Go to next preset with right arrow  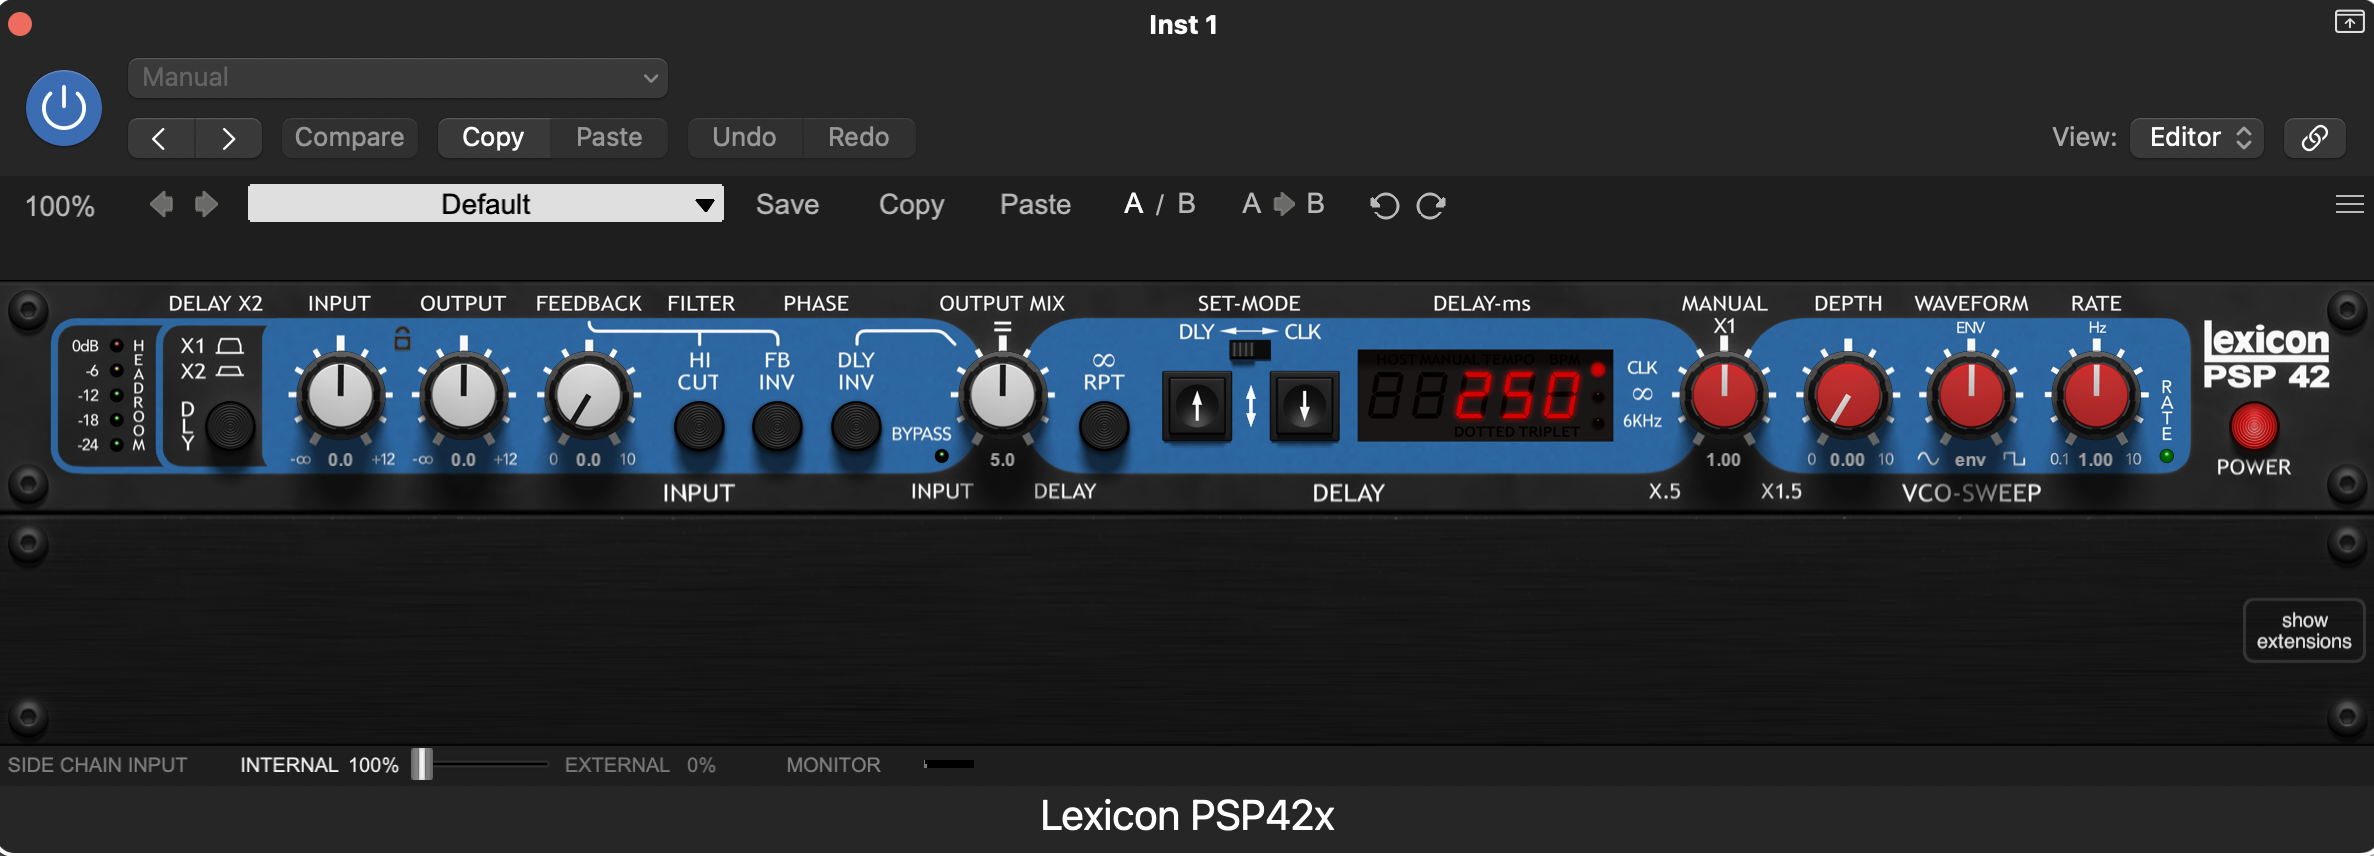point(229,138)
